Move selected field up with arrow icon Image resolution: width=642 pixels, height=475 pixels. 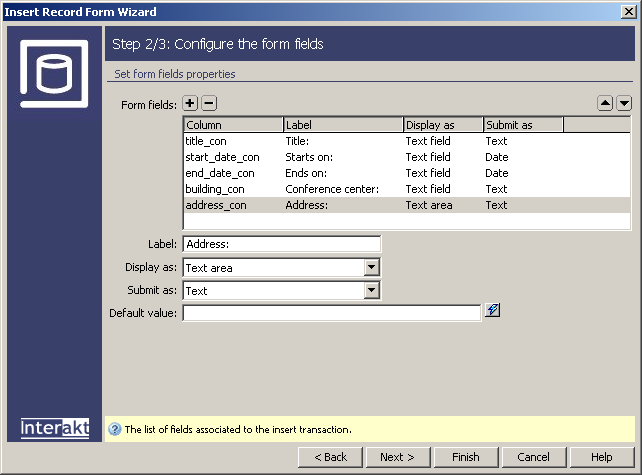[605, 103]
